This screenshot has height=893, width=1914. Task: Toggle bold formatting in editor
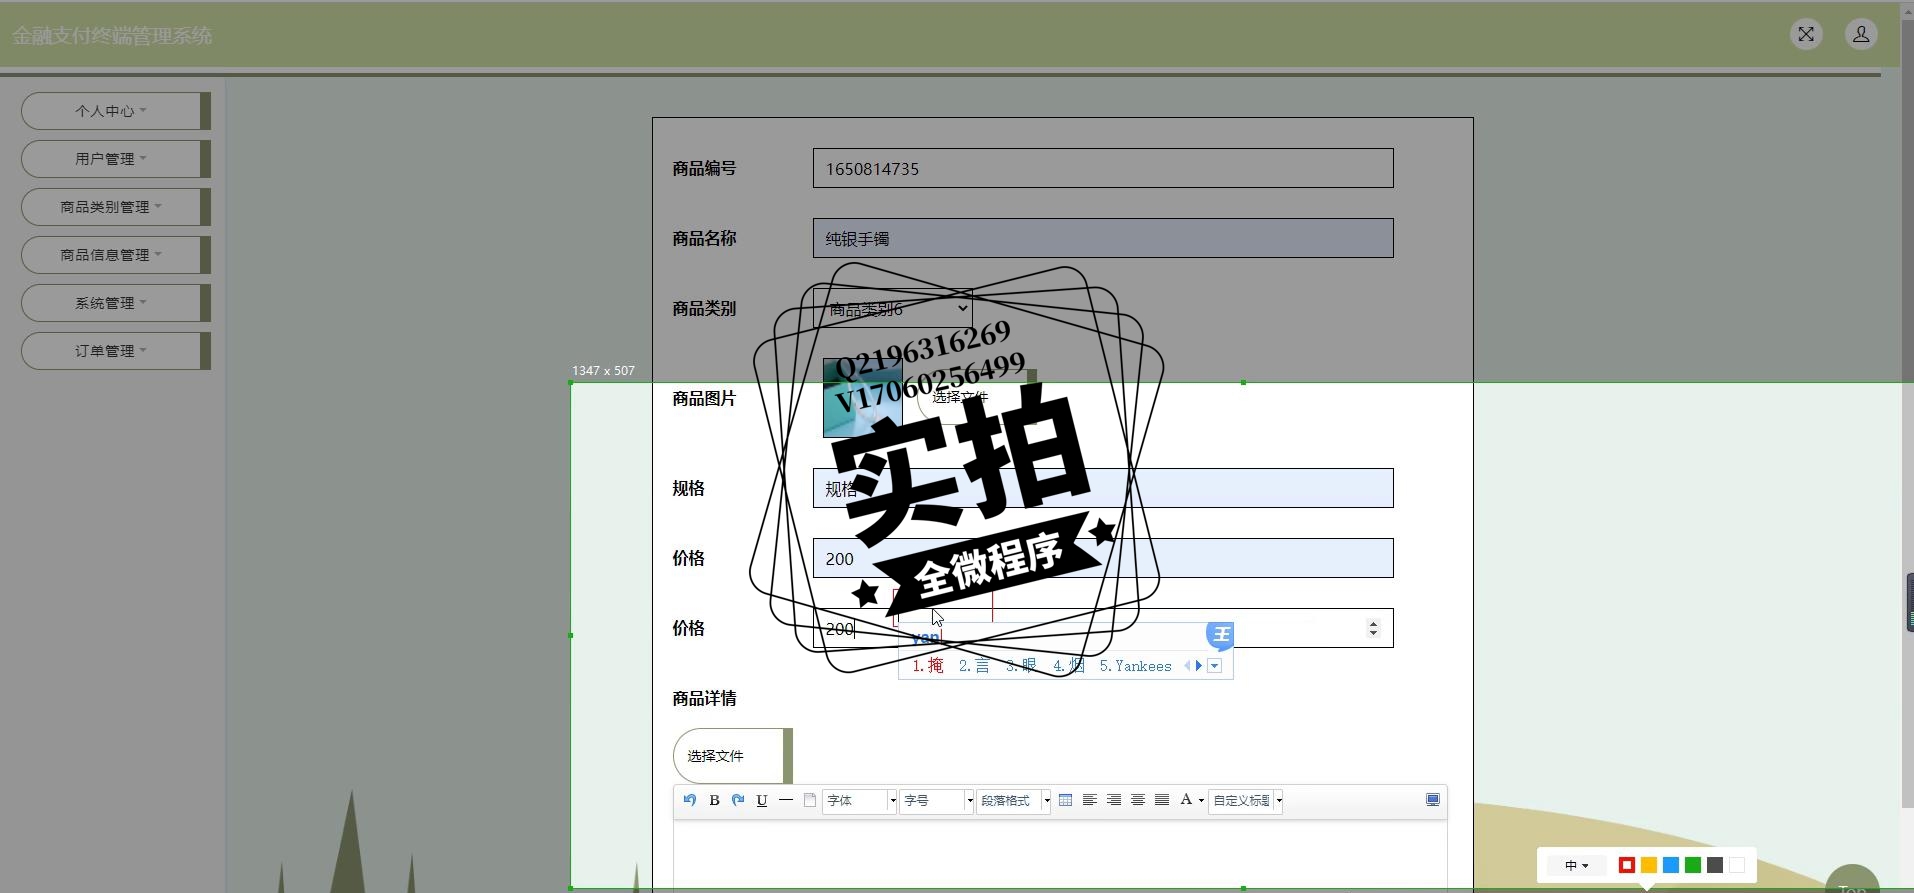pos(714,800)
